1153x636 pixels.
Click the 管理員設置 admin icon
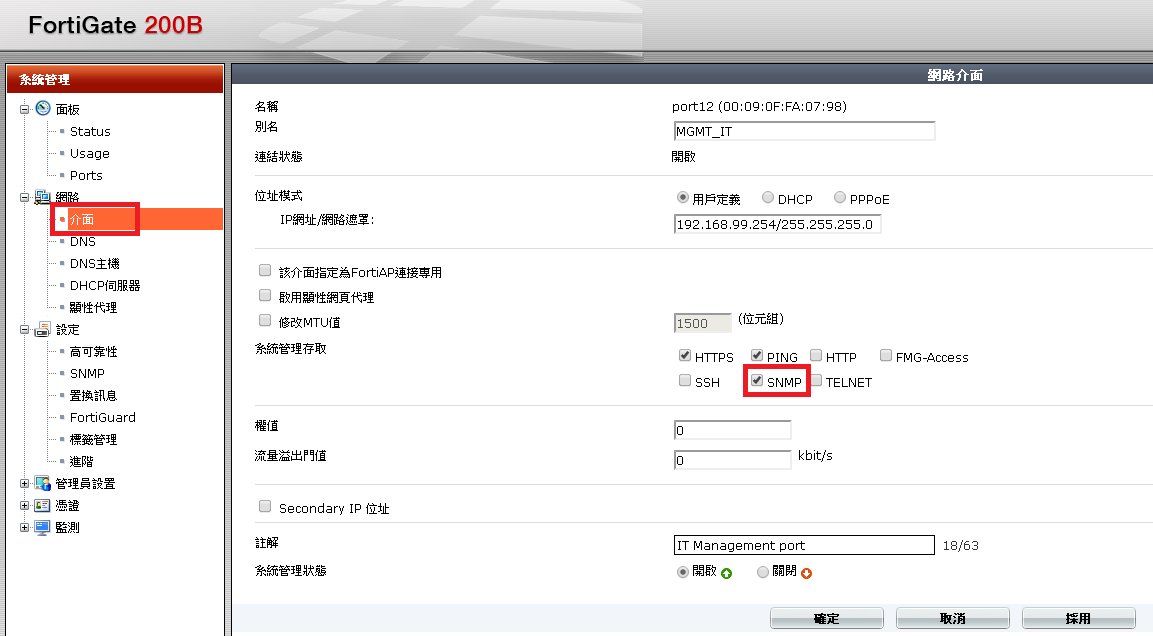coord(43,483)
